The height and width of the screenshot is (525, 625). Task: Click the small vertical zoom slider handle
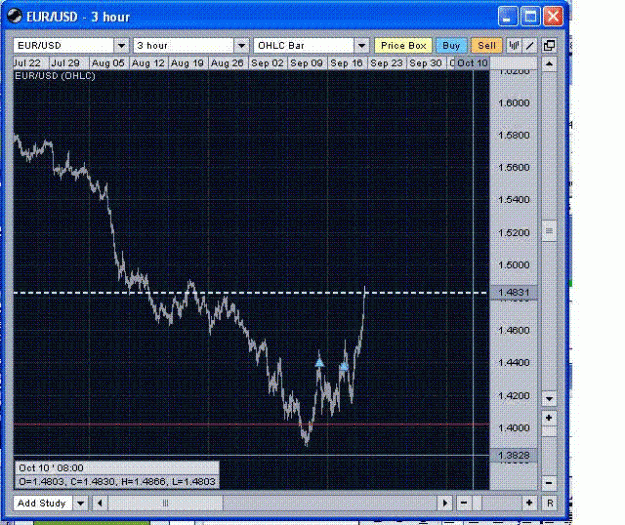click(x=549, y=431)
